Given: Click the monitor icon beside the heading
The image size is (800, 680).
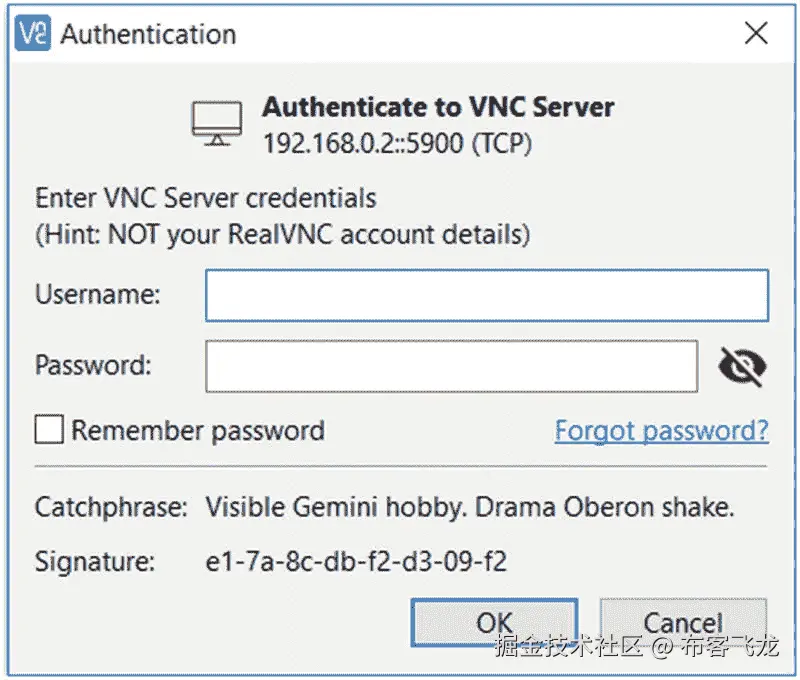Looking at the screenshot, I should click(216, 125).
